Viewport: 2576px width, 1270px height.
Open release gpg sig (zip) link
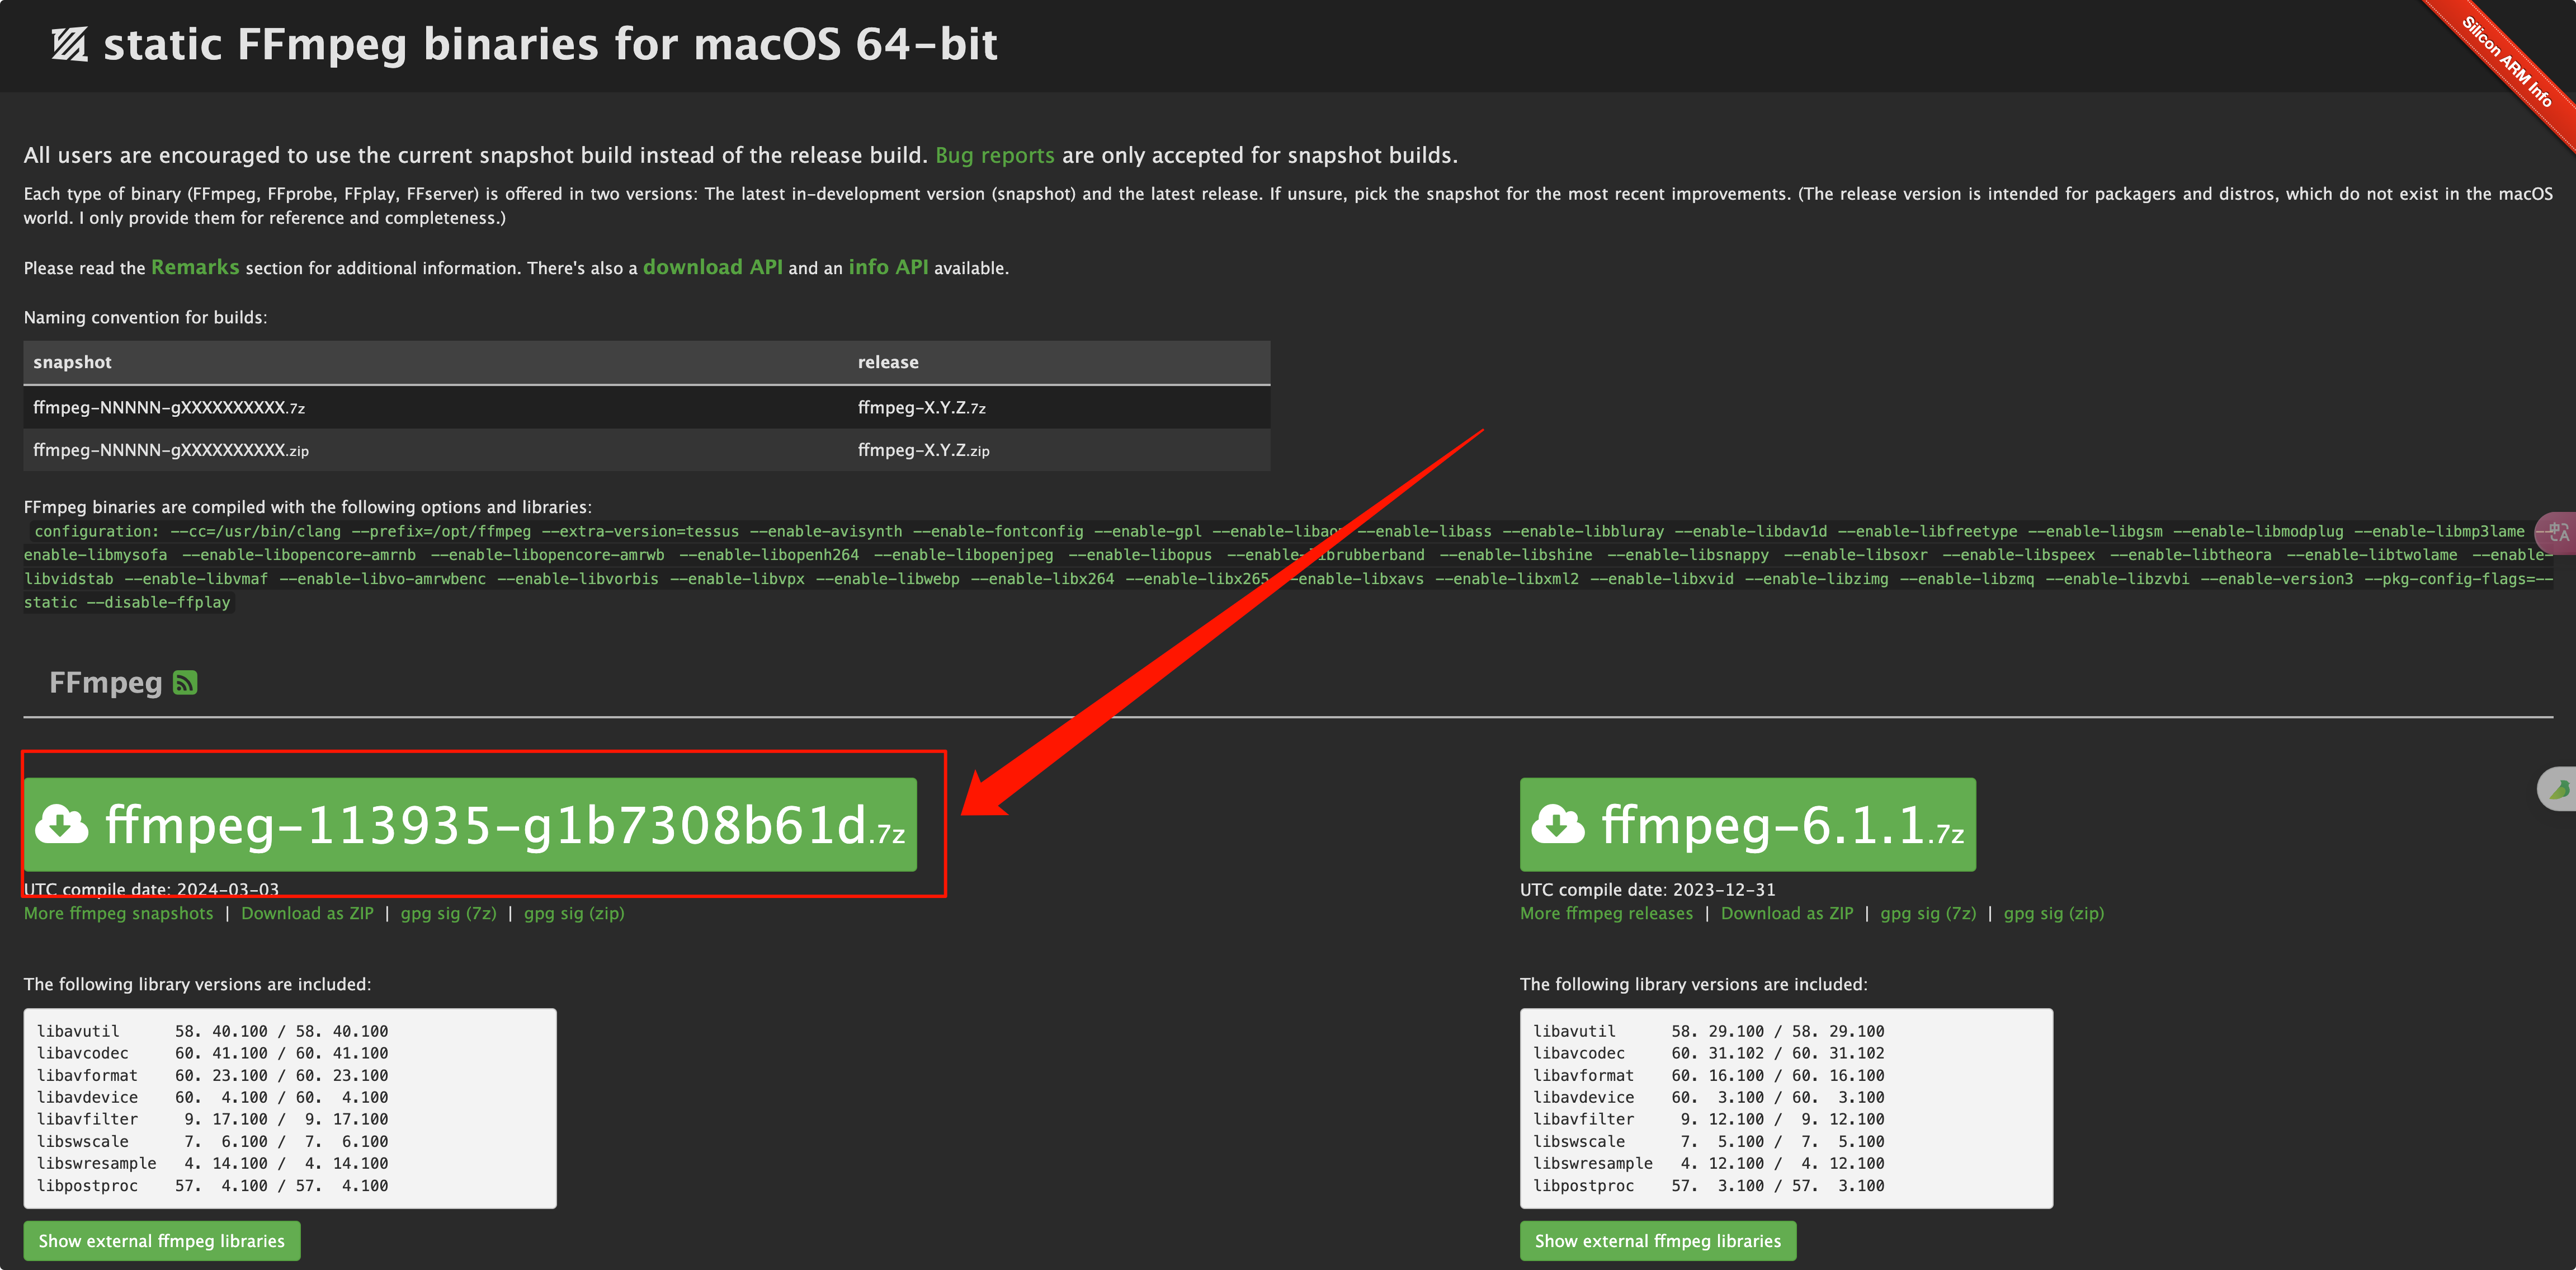(2054, 913)
